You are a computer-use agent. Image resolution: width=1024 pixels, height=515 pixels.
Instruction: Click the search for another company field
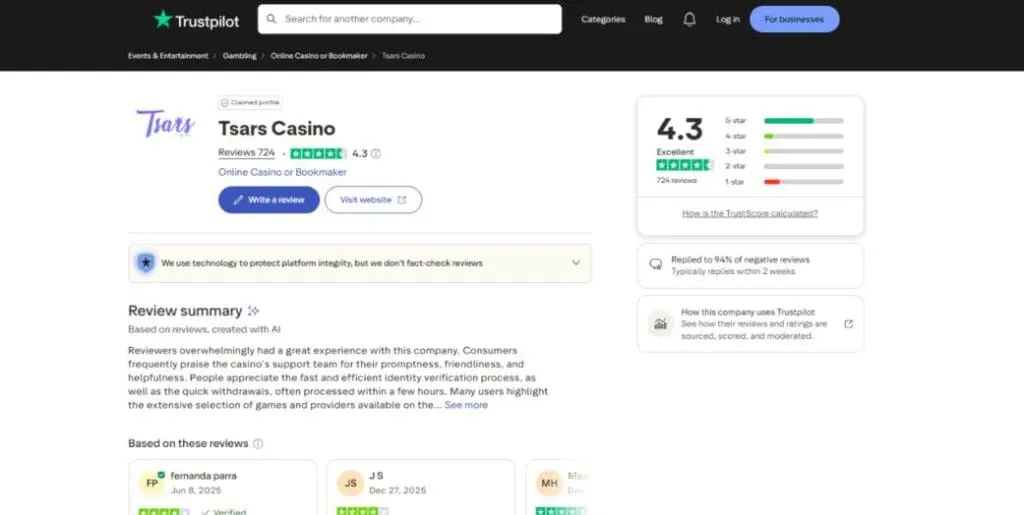point(410,19)
